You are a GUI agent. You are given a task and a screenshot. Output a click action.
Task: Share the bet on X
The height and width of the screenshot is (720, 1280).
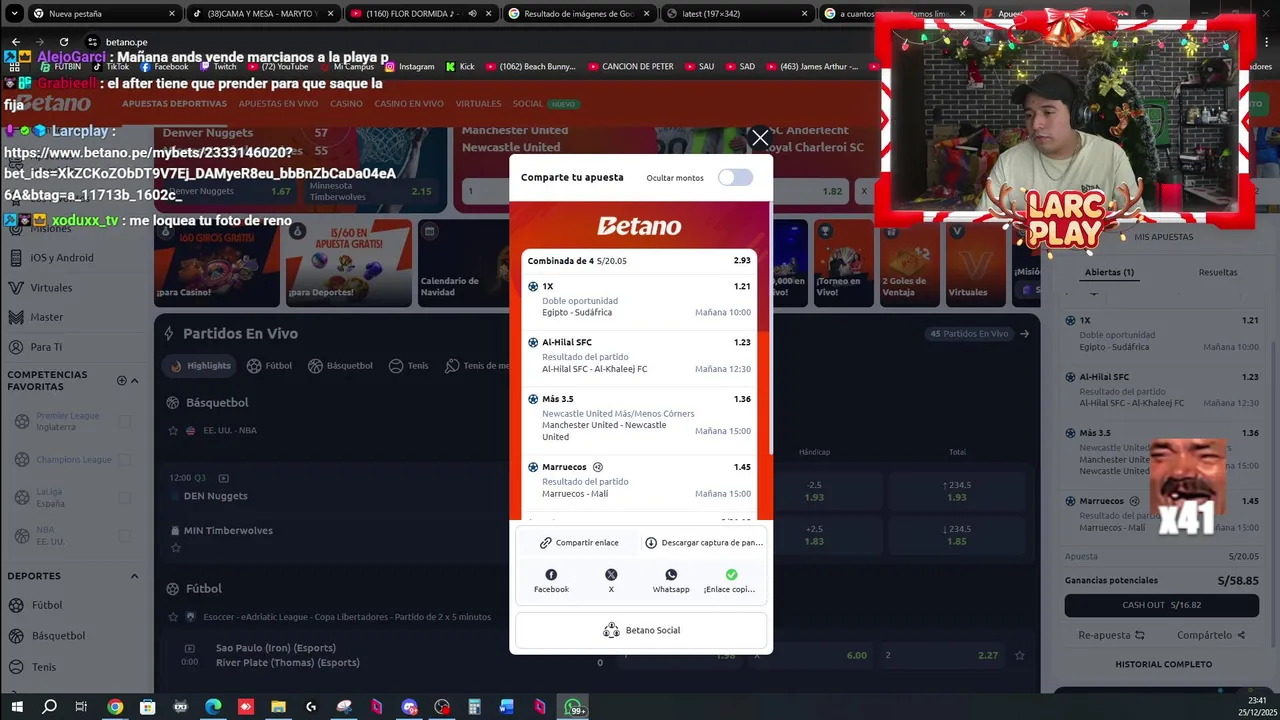click(611, 581)
